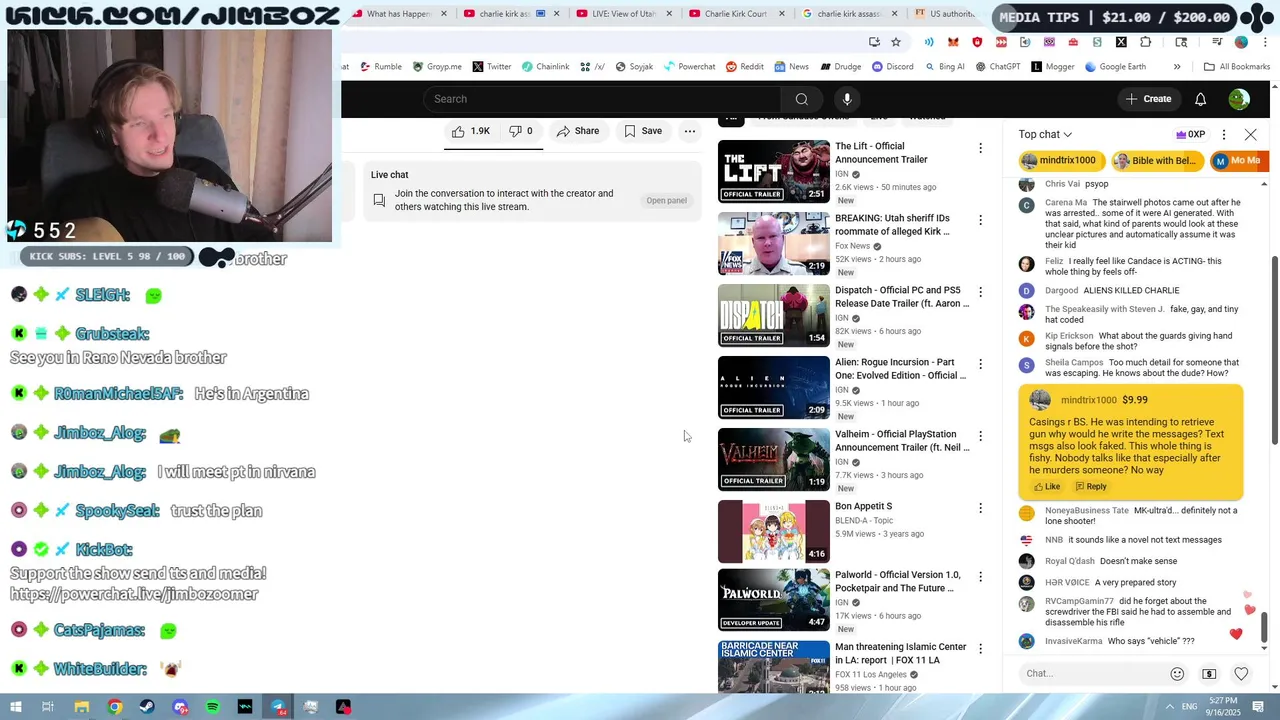Viewport: 1280px width, 720px height.
Task: Open Super Chat dollar icon
Action: point(1209,674)
